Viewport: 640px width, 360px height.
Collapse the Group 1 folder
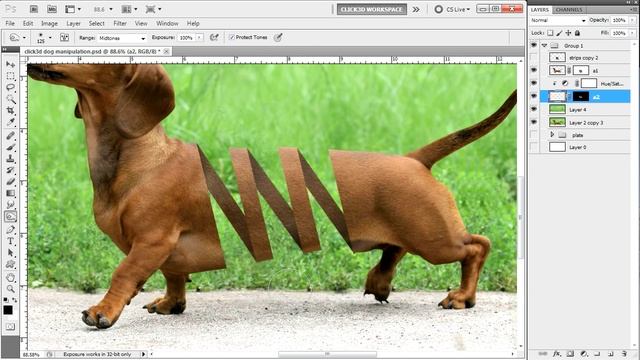pos(544,46)
